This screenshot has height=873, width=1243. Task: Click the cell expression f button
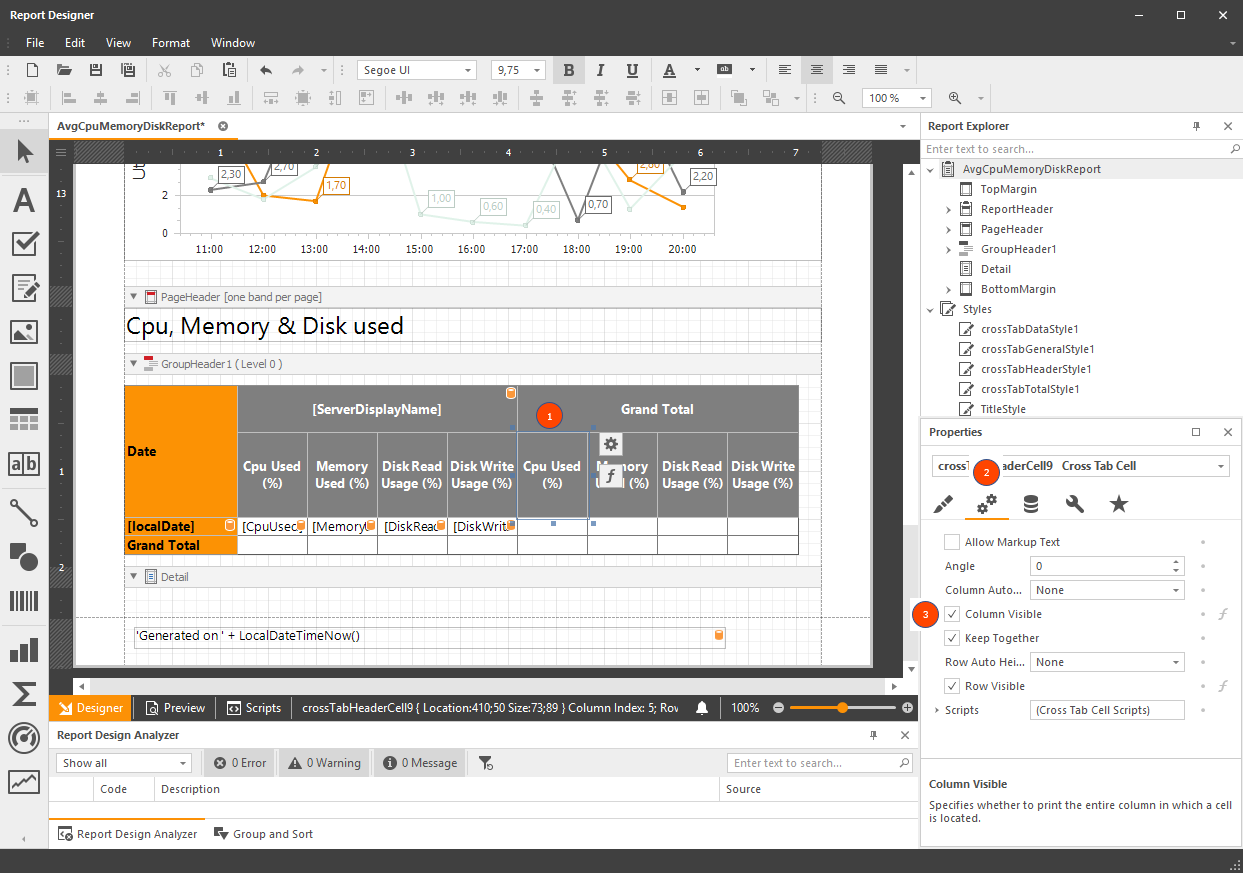click(x=611, y=476)
